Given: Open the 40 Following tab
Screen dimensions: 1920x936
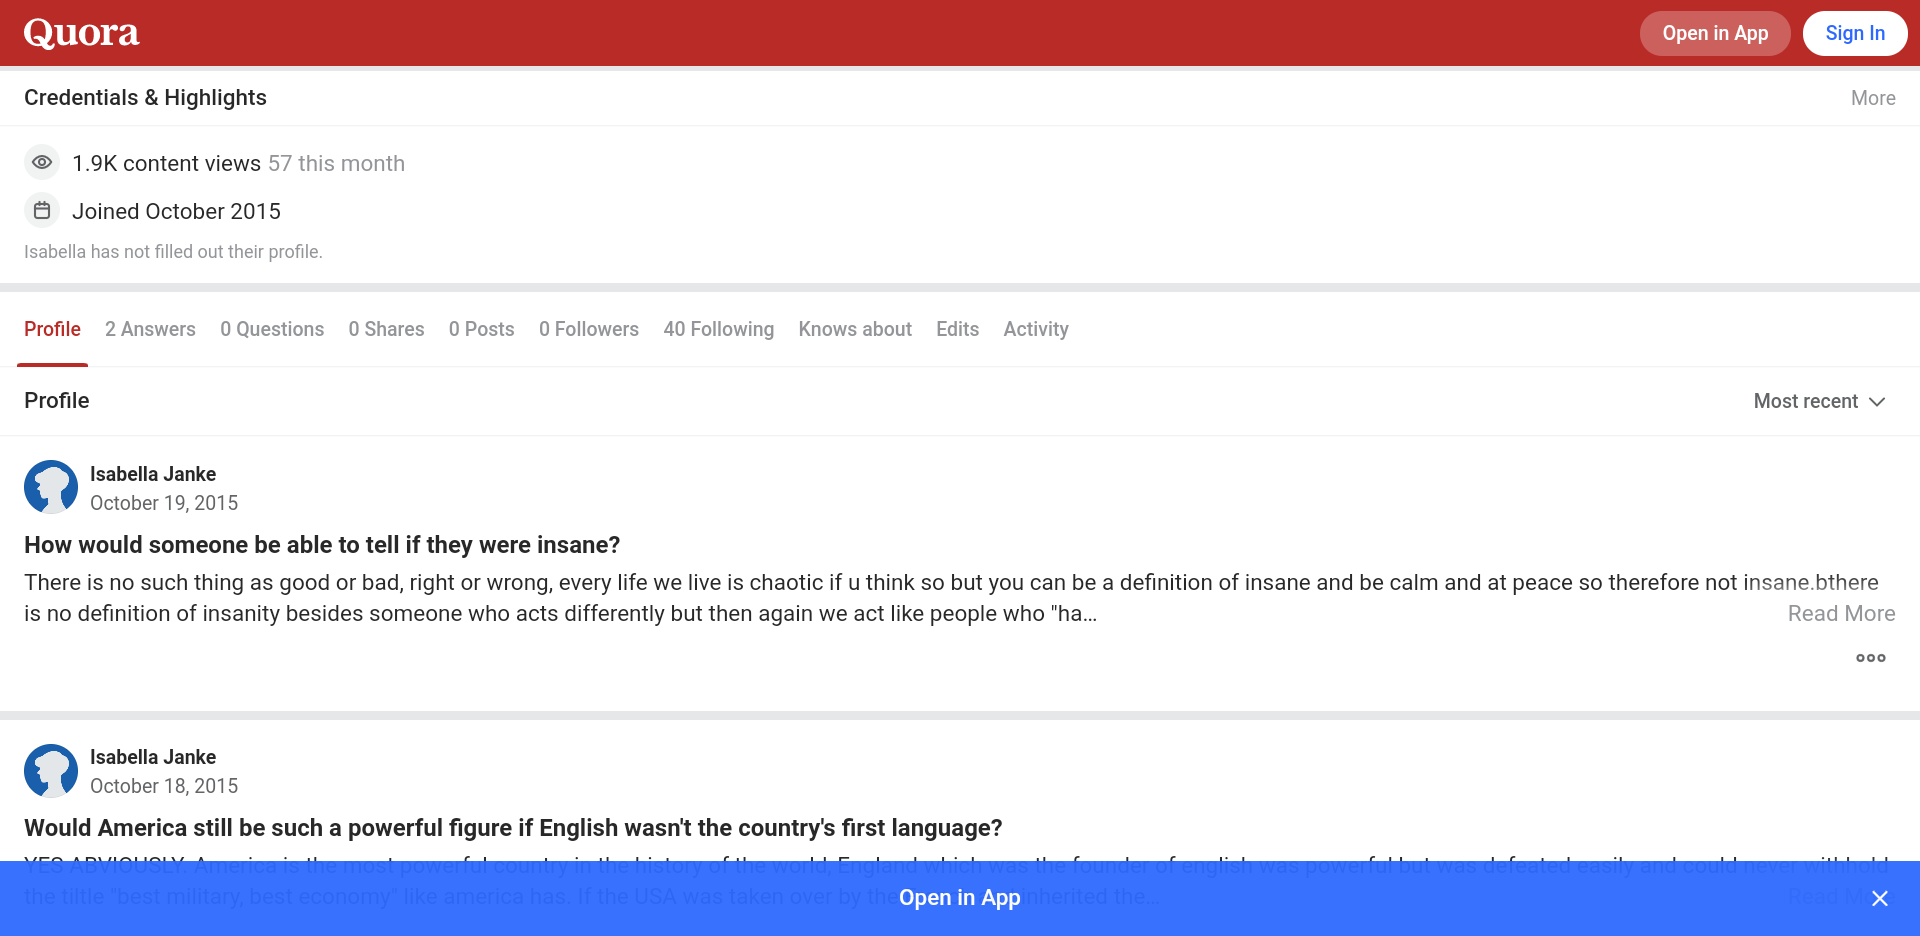Looking at the screenshot, I should pyautogui.click(x=718, y=329).
